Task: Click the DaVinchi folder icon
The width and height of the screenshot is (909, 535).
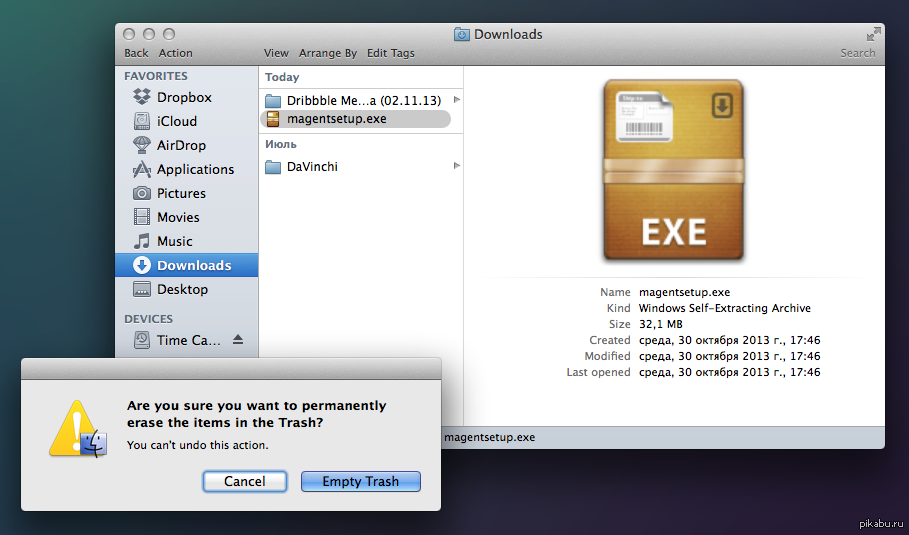Action: point(273,167)
